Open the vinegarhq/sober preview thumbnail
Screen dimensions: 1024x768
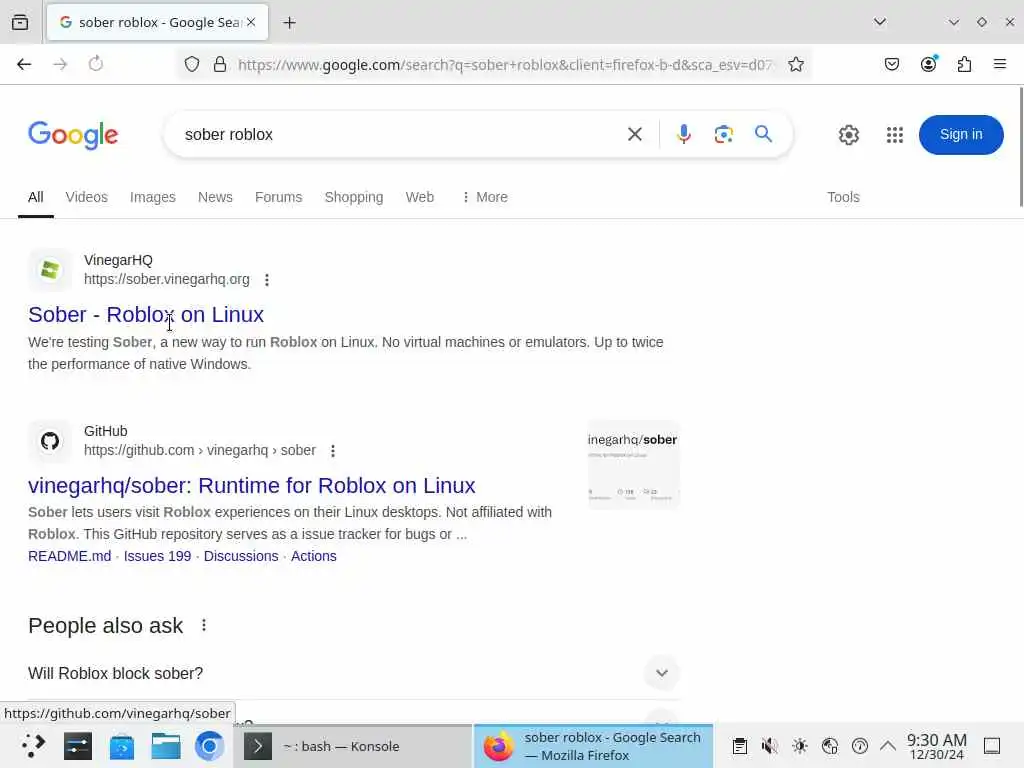[x=633, y=465]
